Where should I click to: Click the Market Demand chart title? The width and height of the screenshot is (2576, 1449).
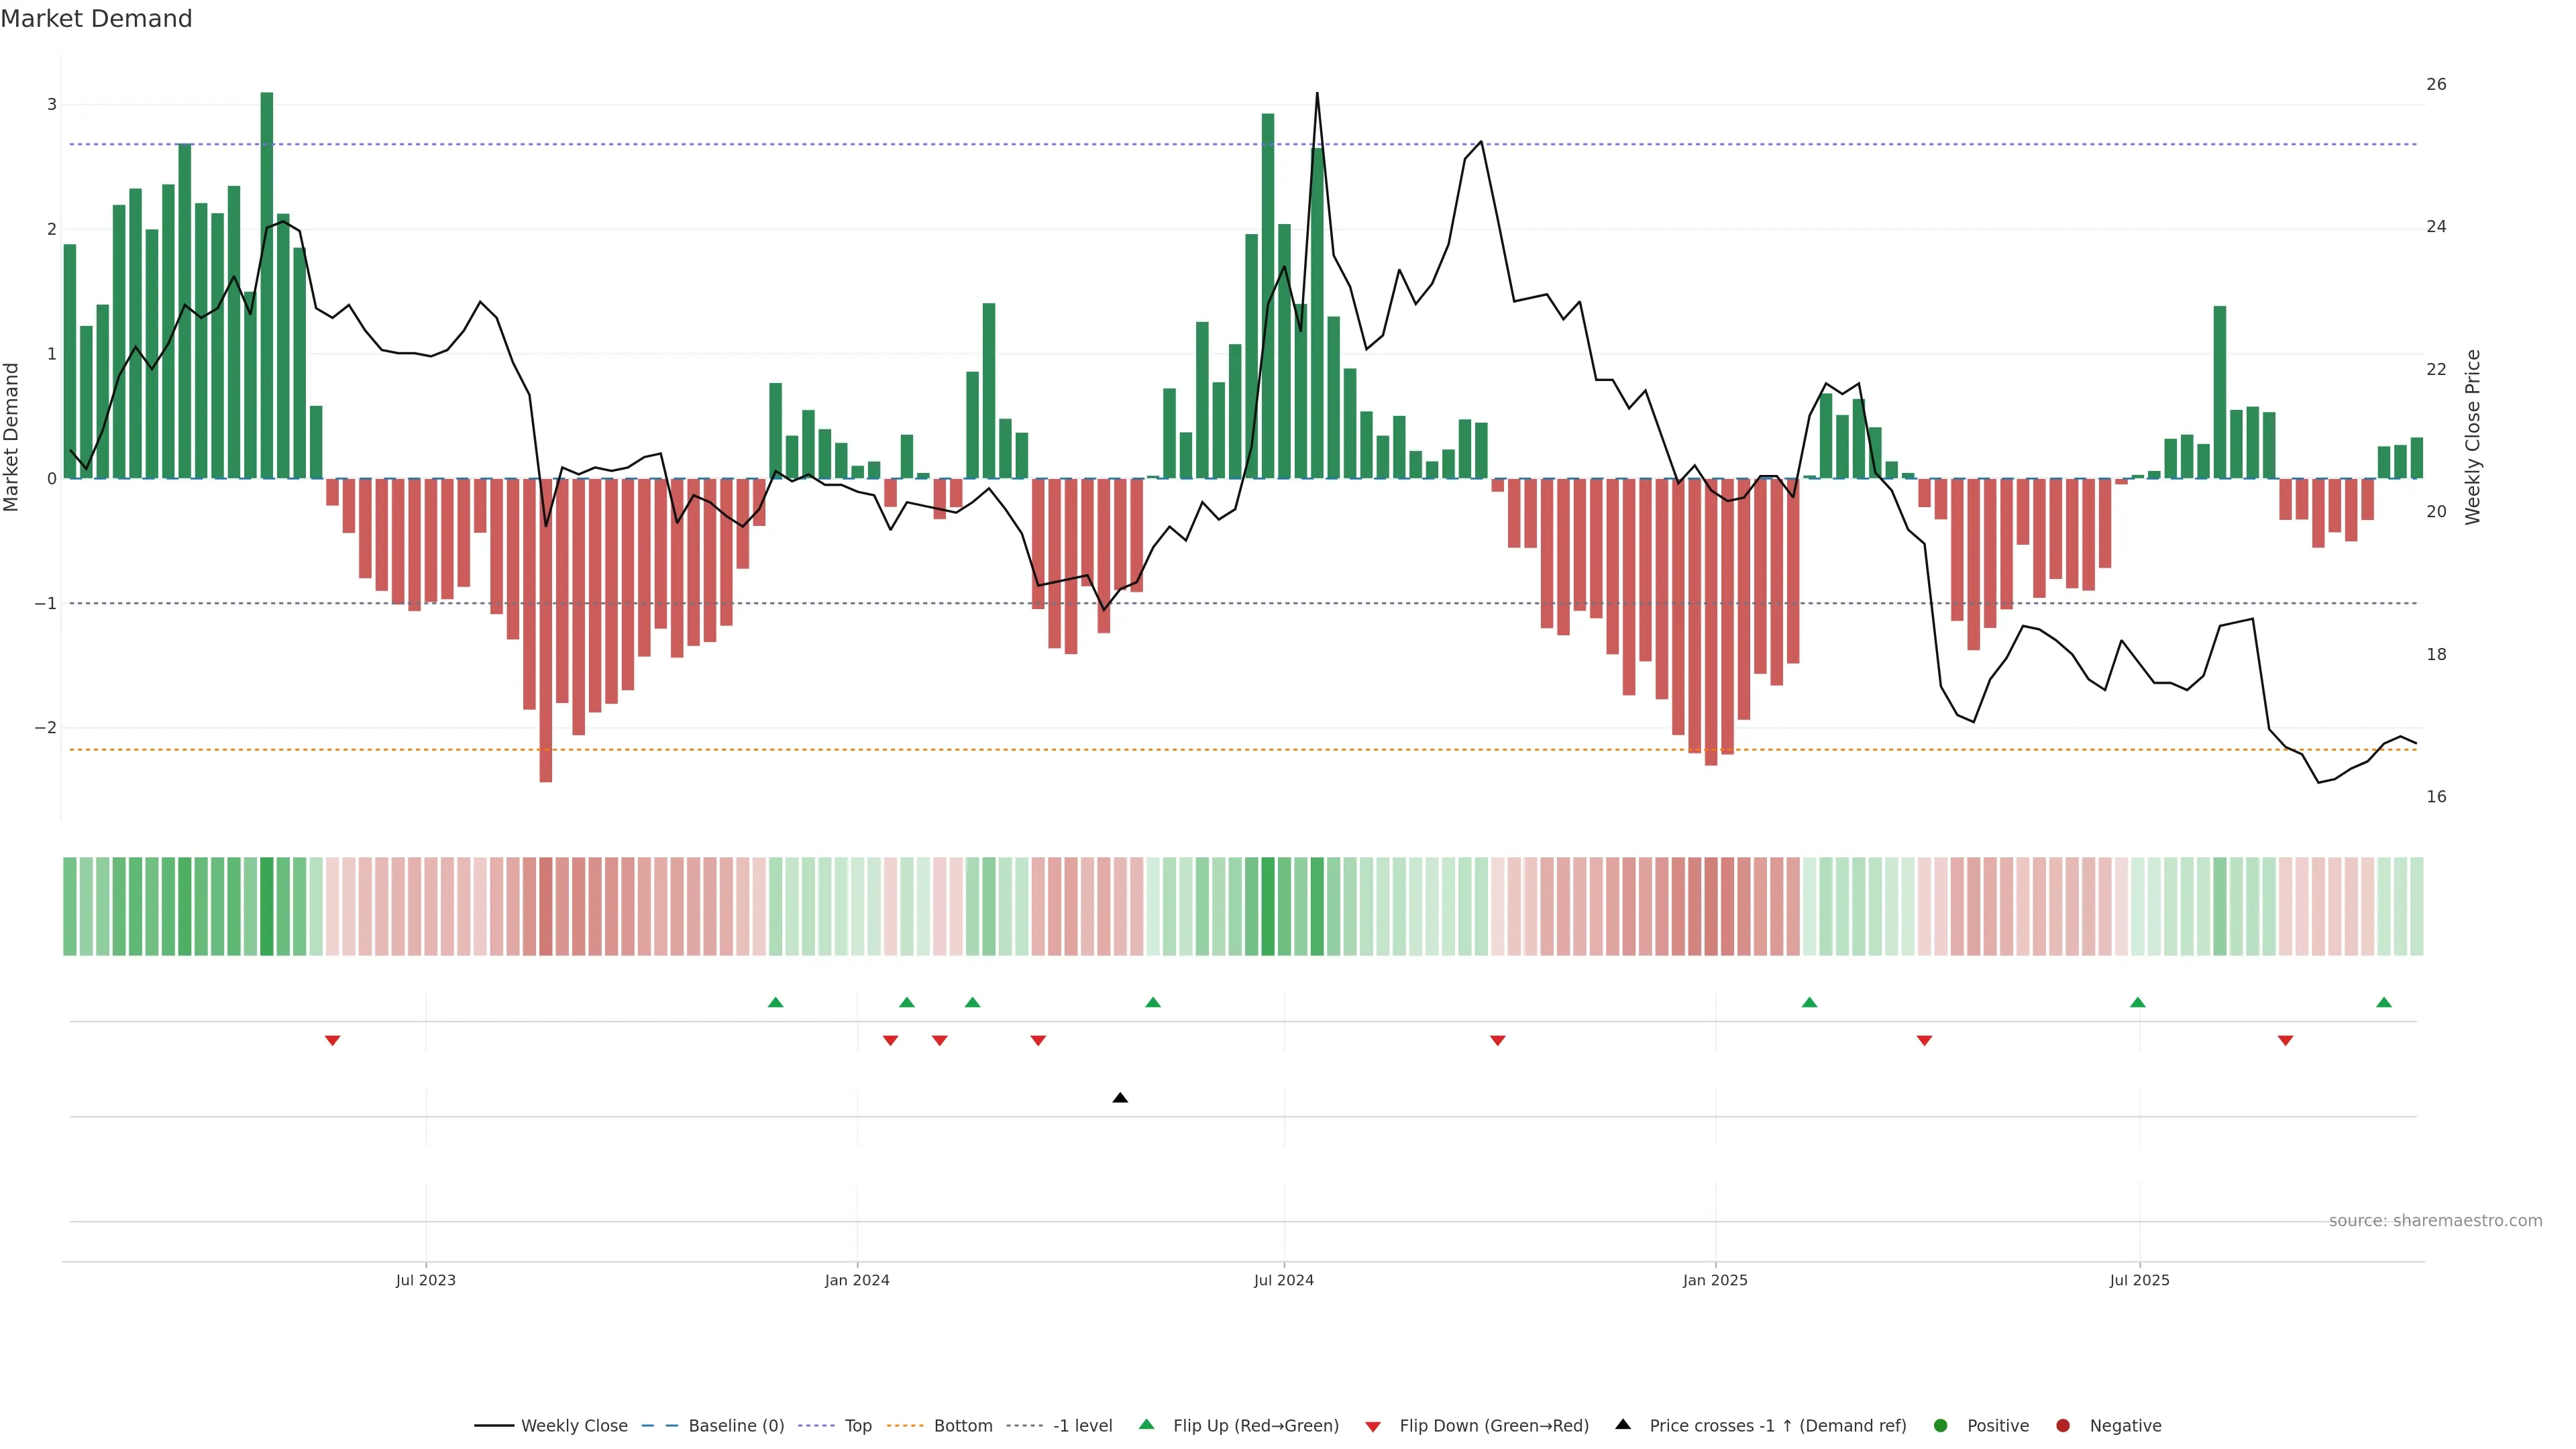[x=96, y=19]
